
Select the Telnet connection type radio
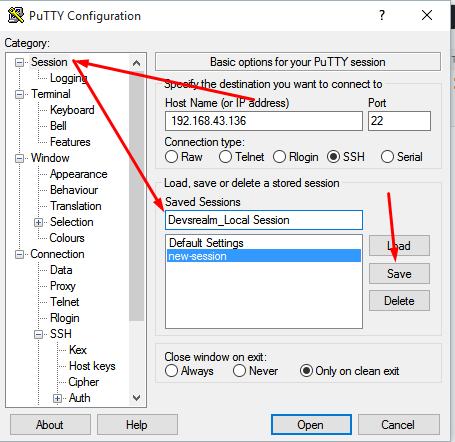225,157
